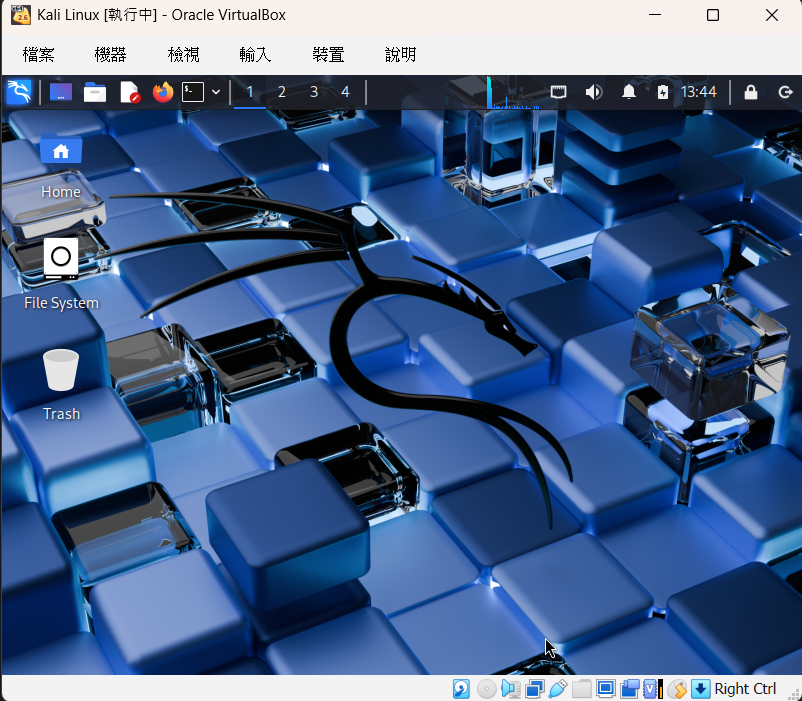Open the power manager battery icon
Screen dimensions: 802x701
click(x=662, y=92)
